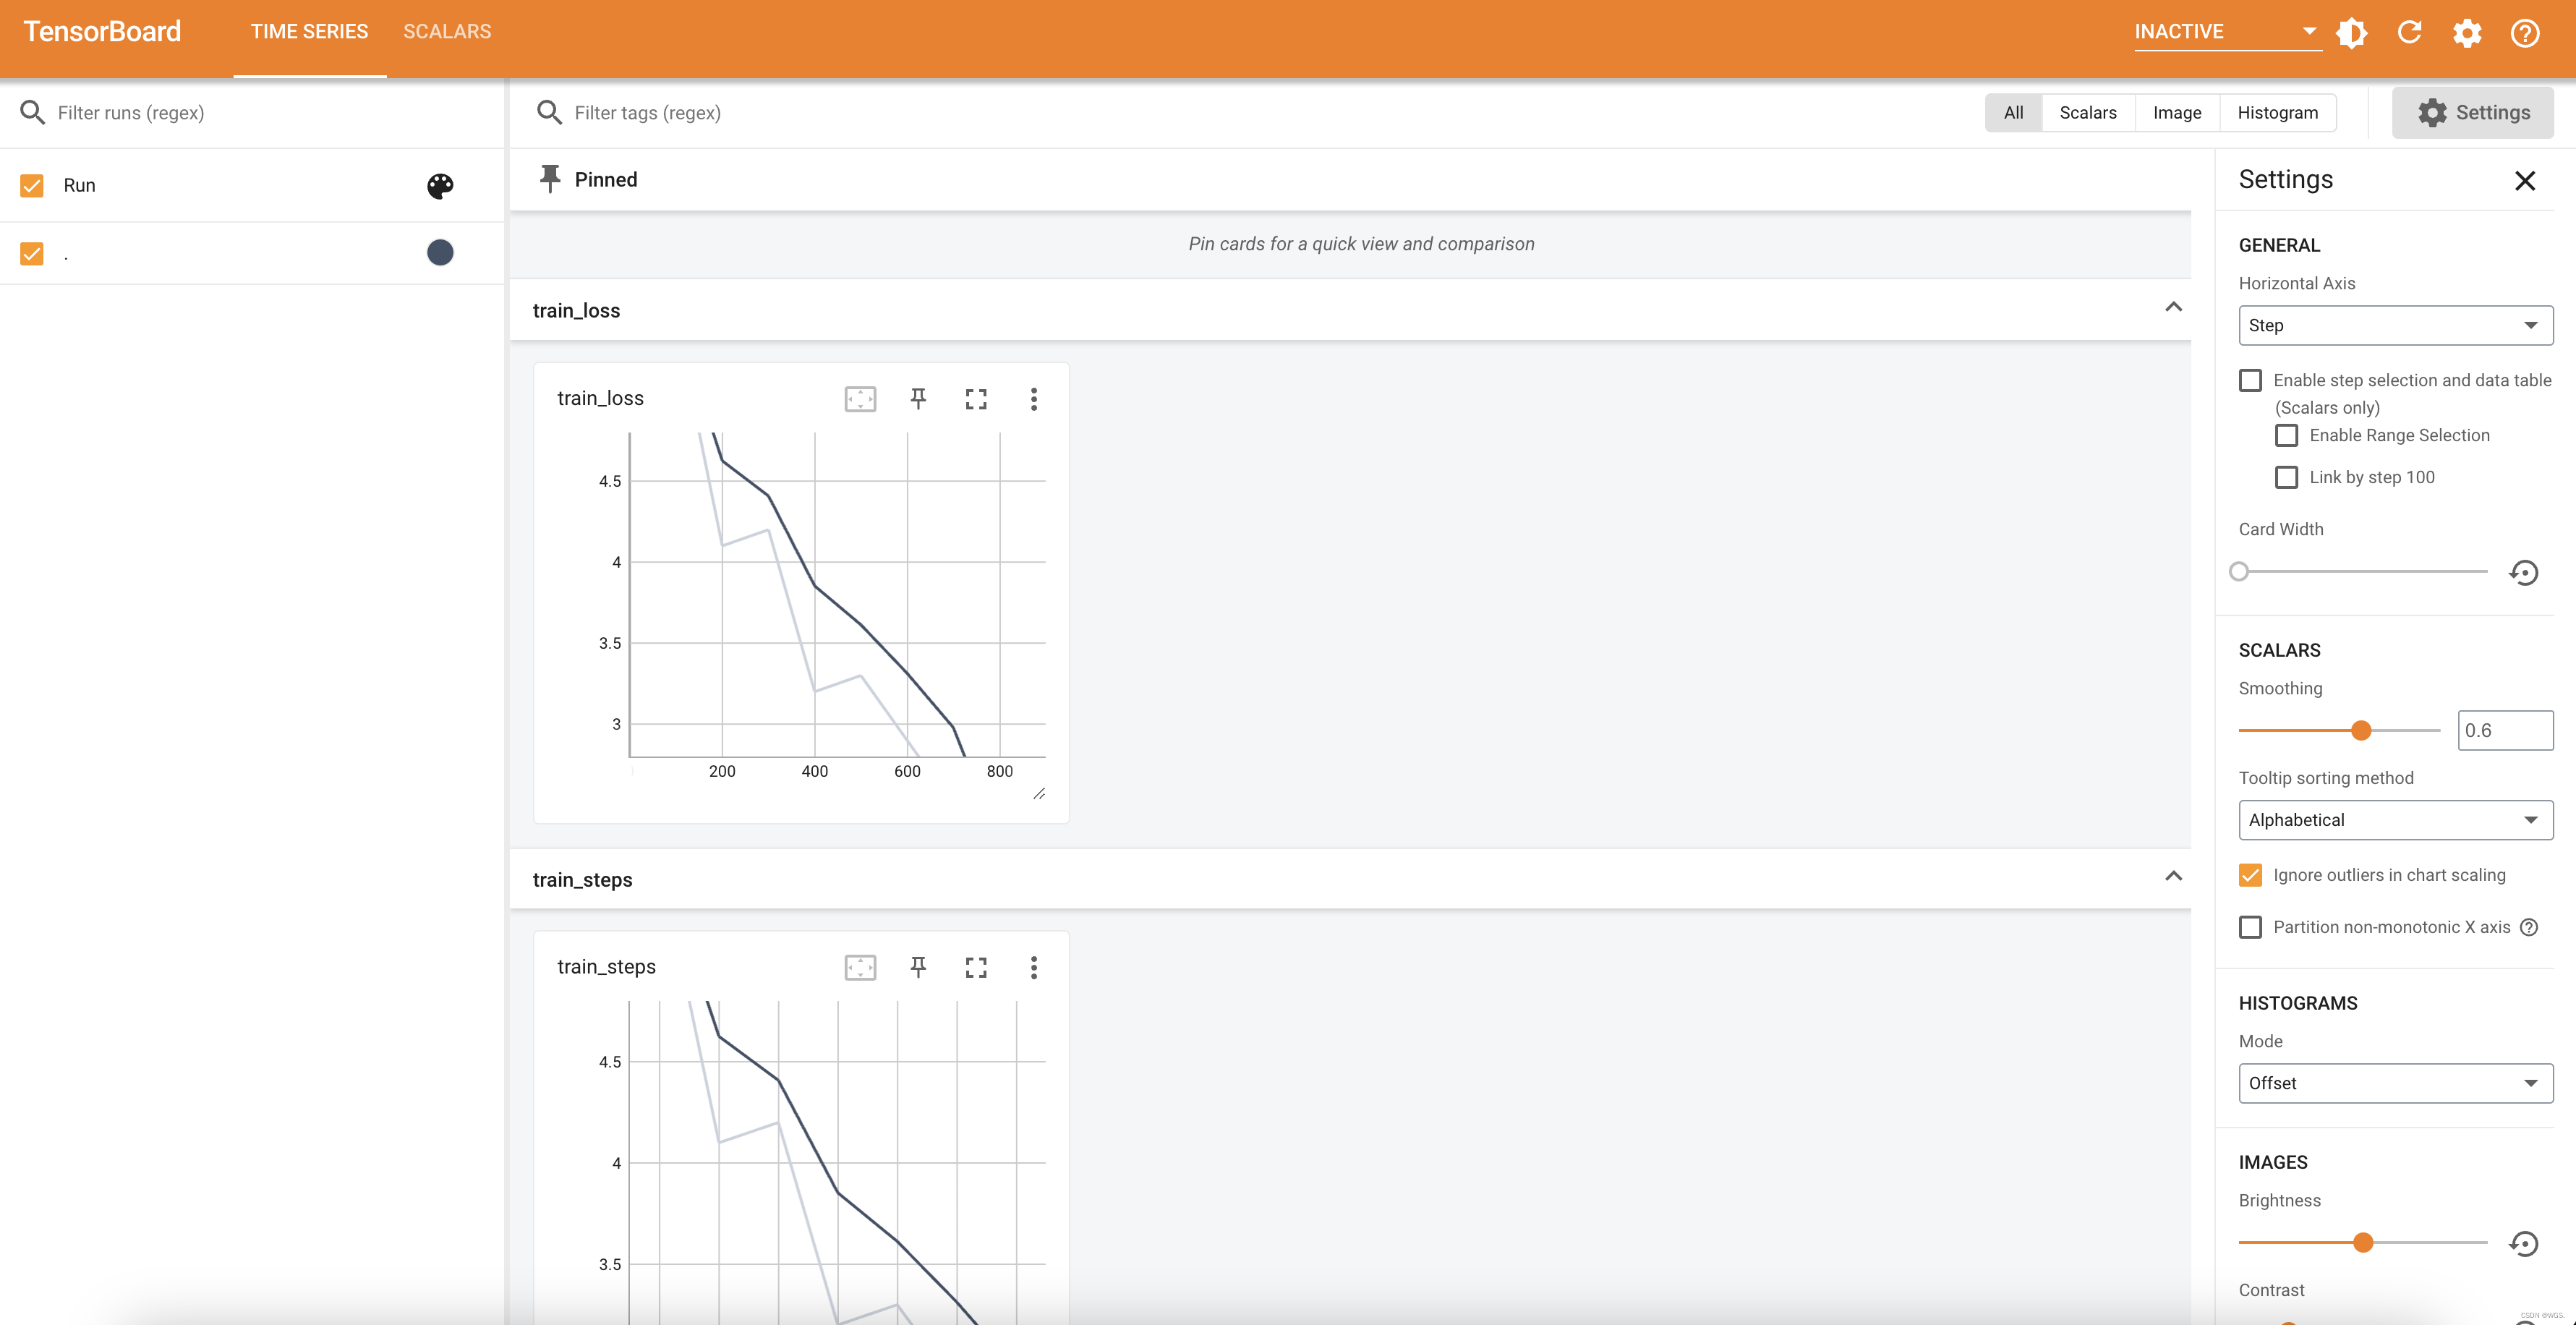Open Tooltip sorting method Alphabetical dropdown
2576x1325 pixels.
coord(2395,820)
